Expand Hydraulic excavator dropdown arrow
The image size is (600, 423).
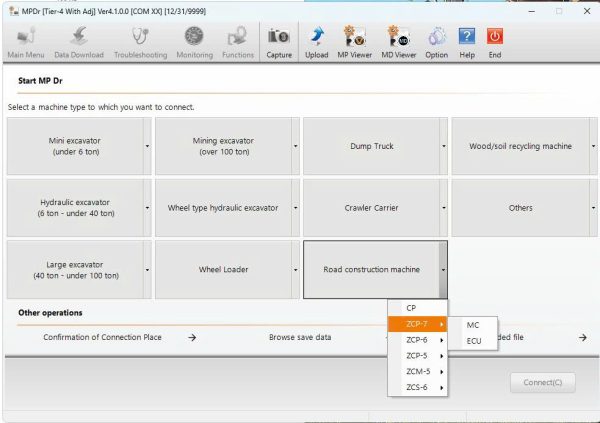point(147,208)
